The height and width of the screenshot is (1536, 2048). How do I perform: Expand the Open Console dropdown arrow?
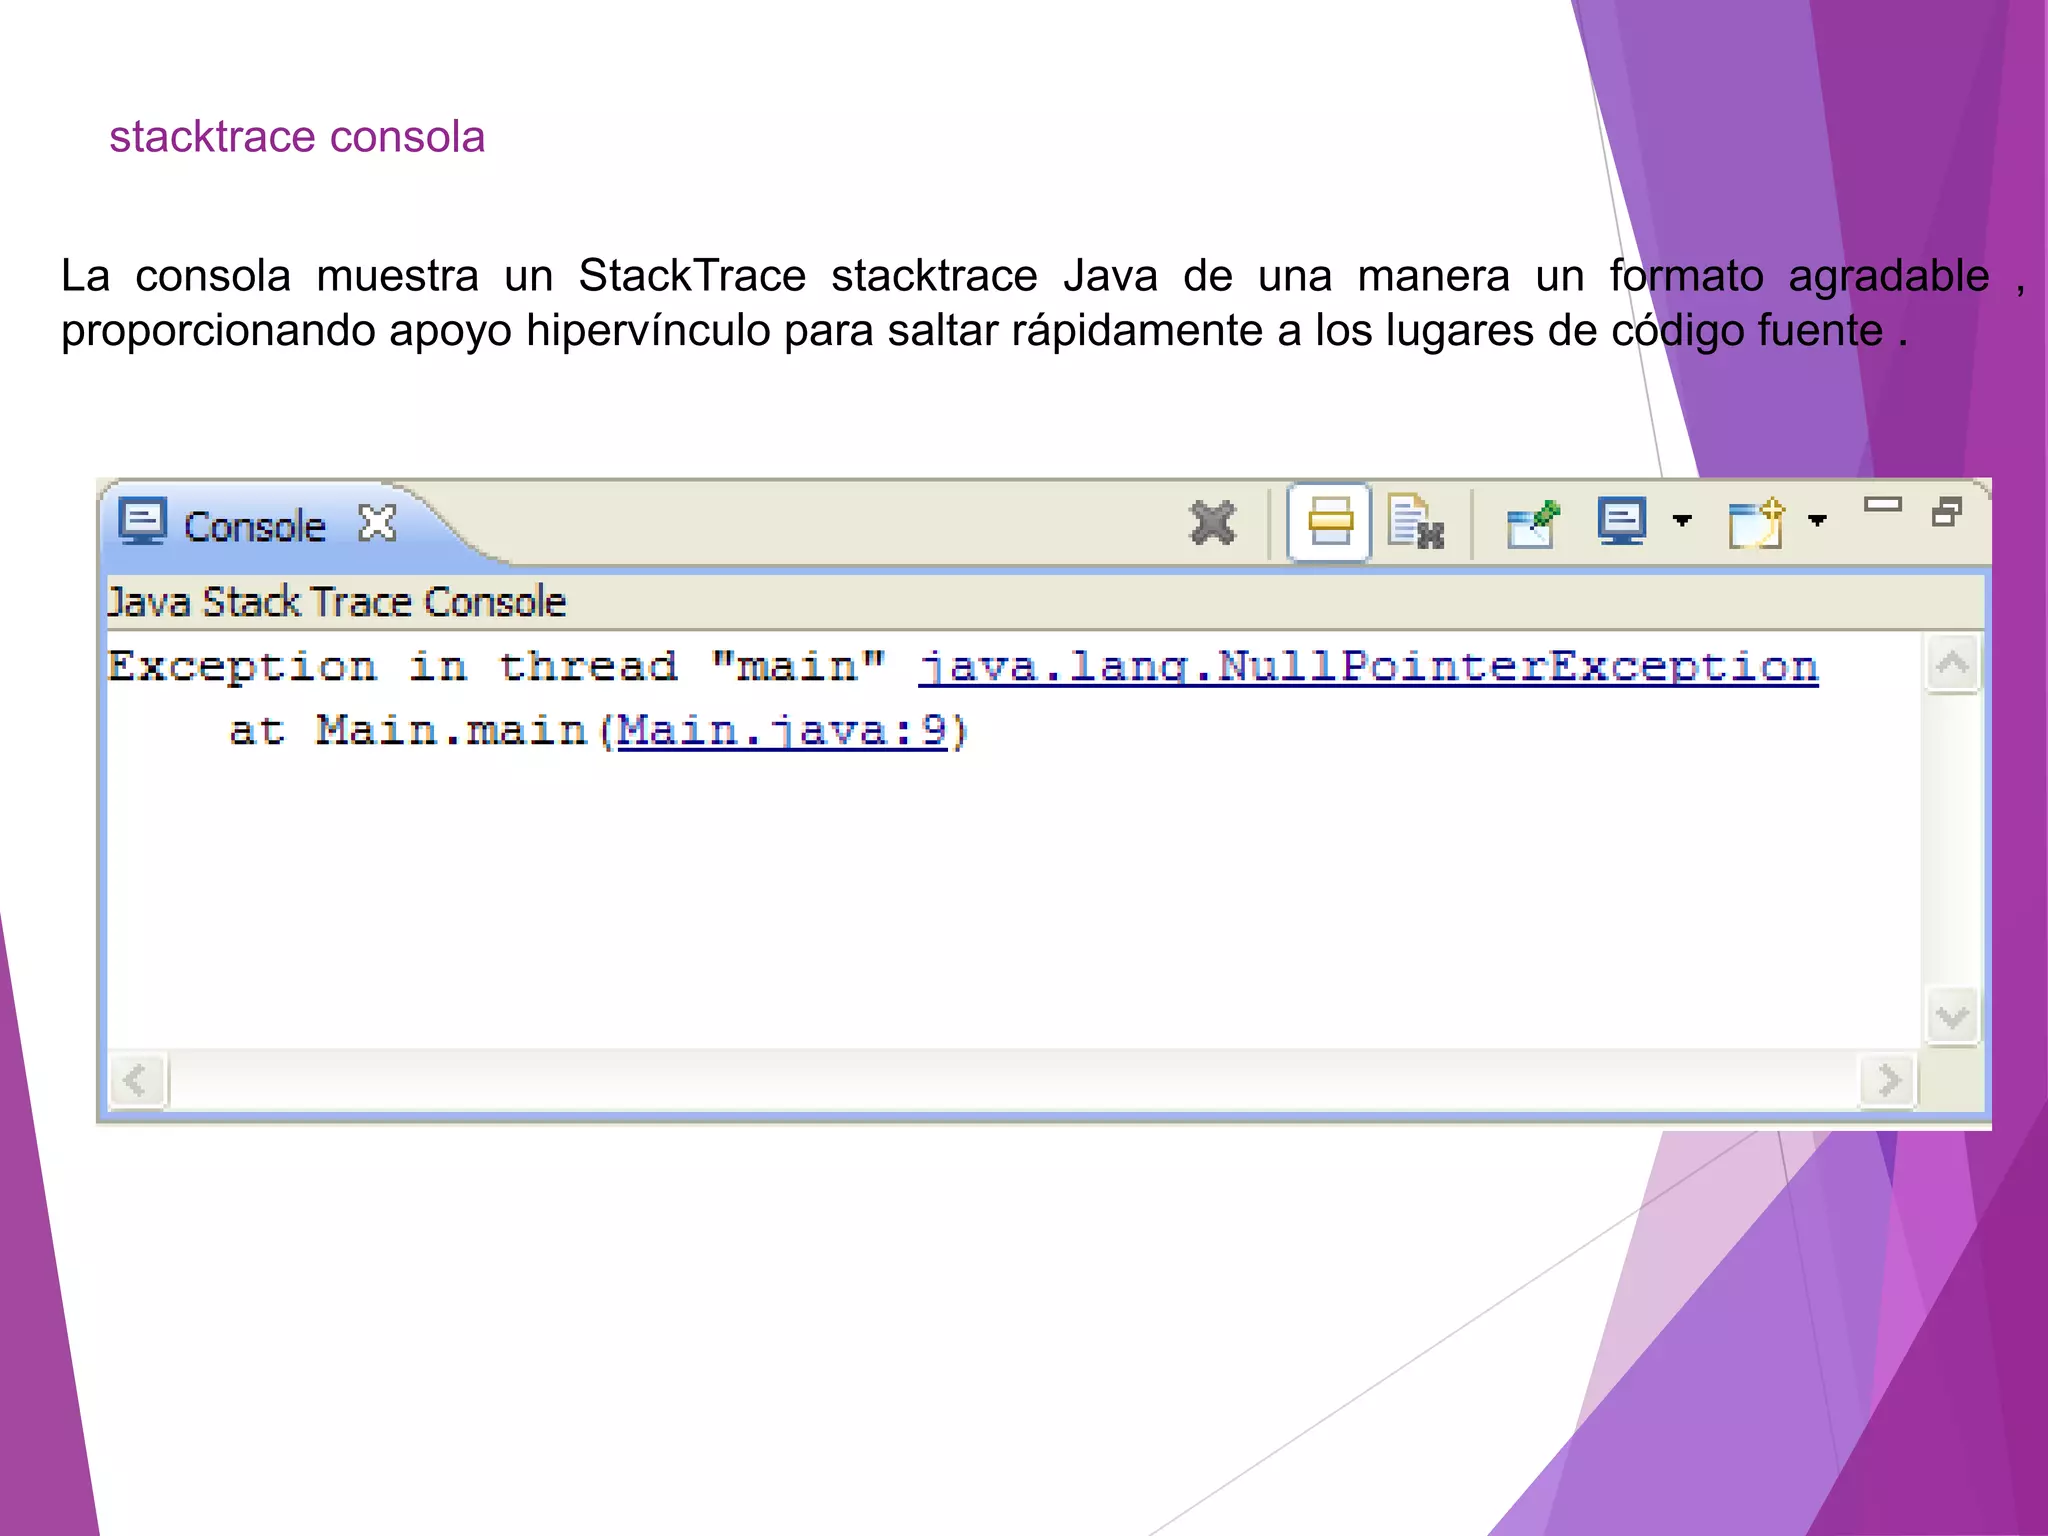pyautogui.click(x=1817, y=520)
